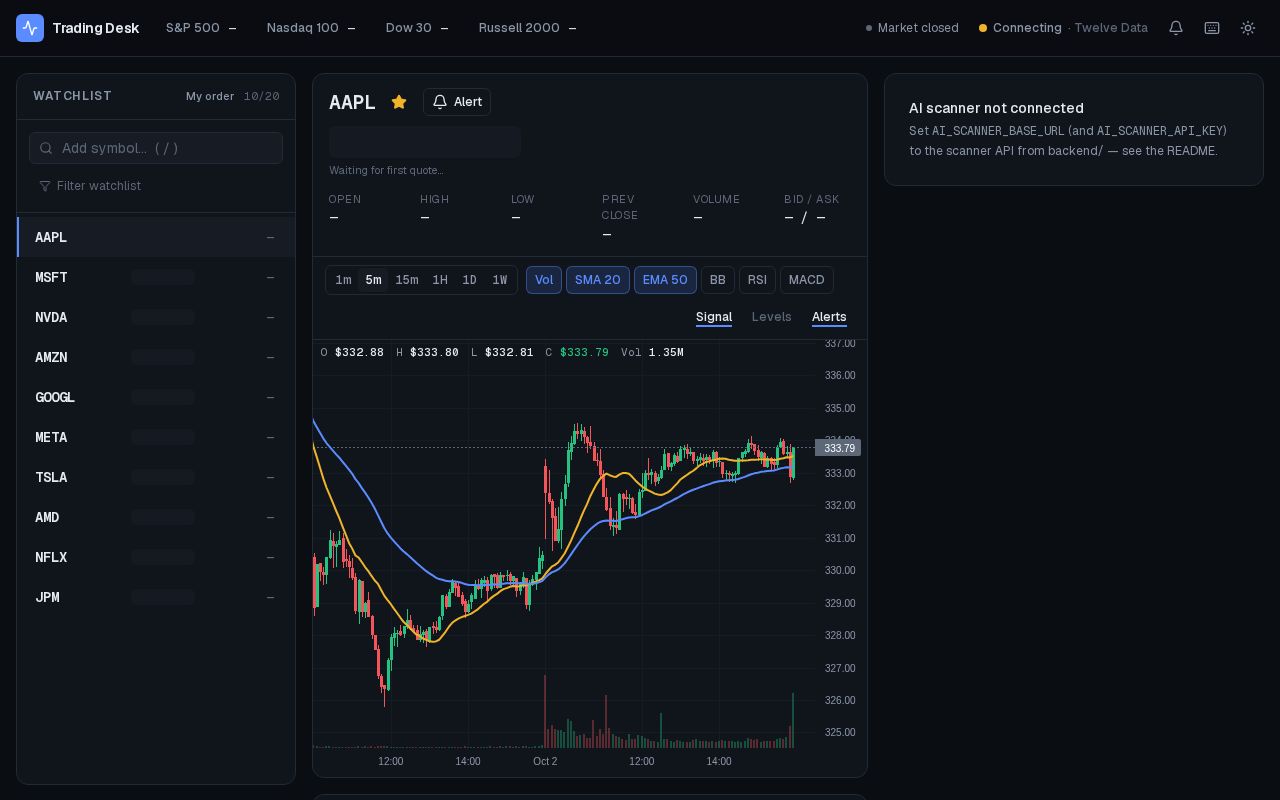Select AMD in the watchlist

156,517
